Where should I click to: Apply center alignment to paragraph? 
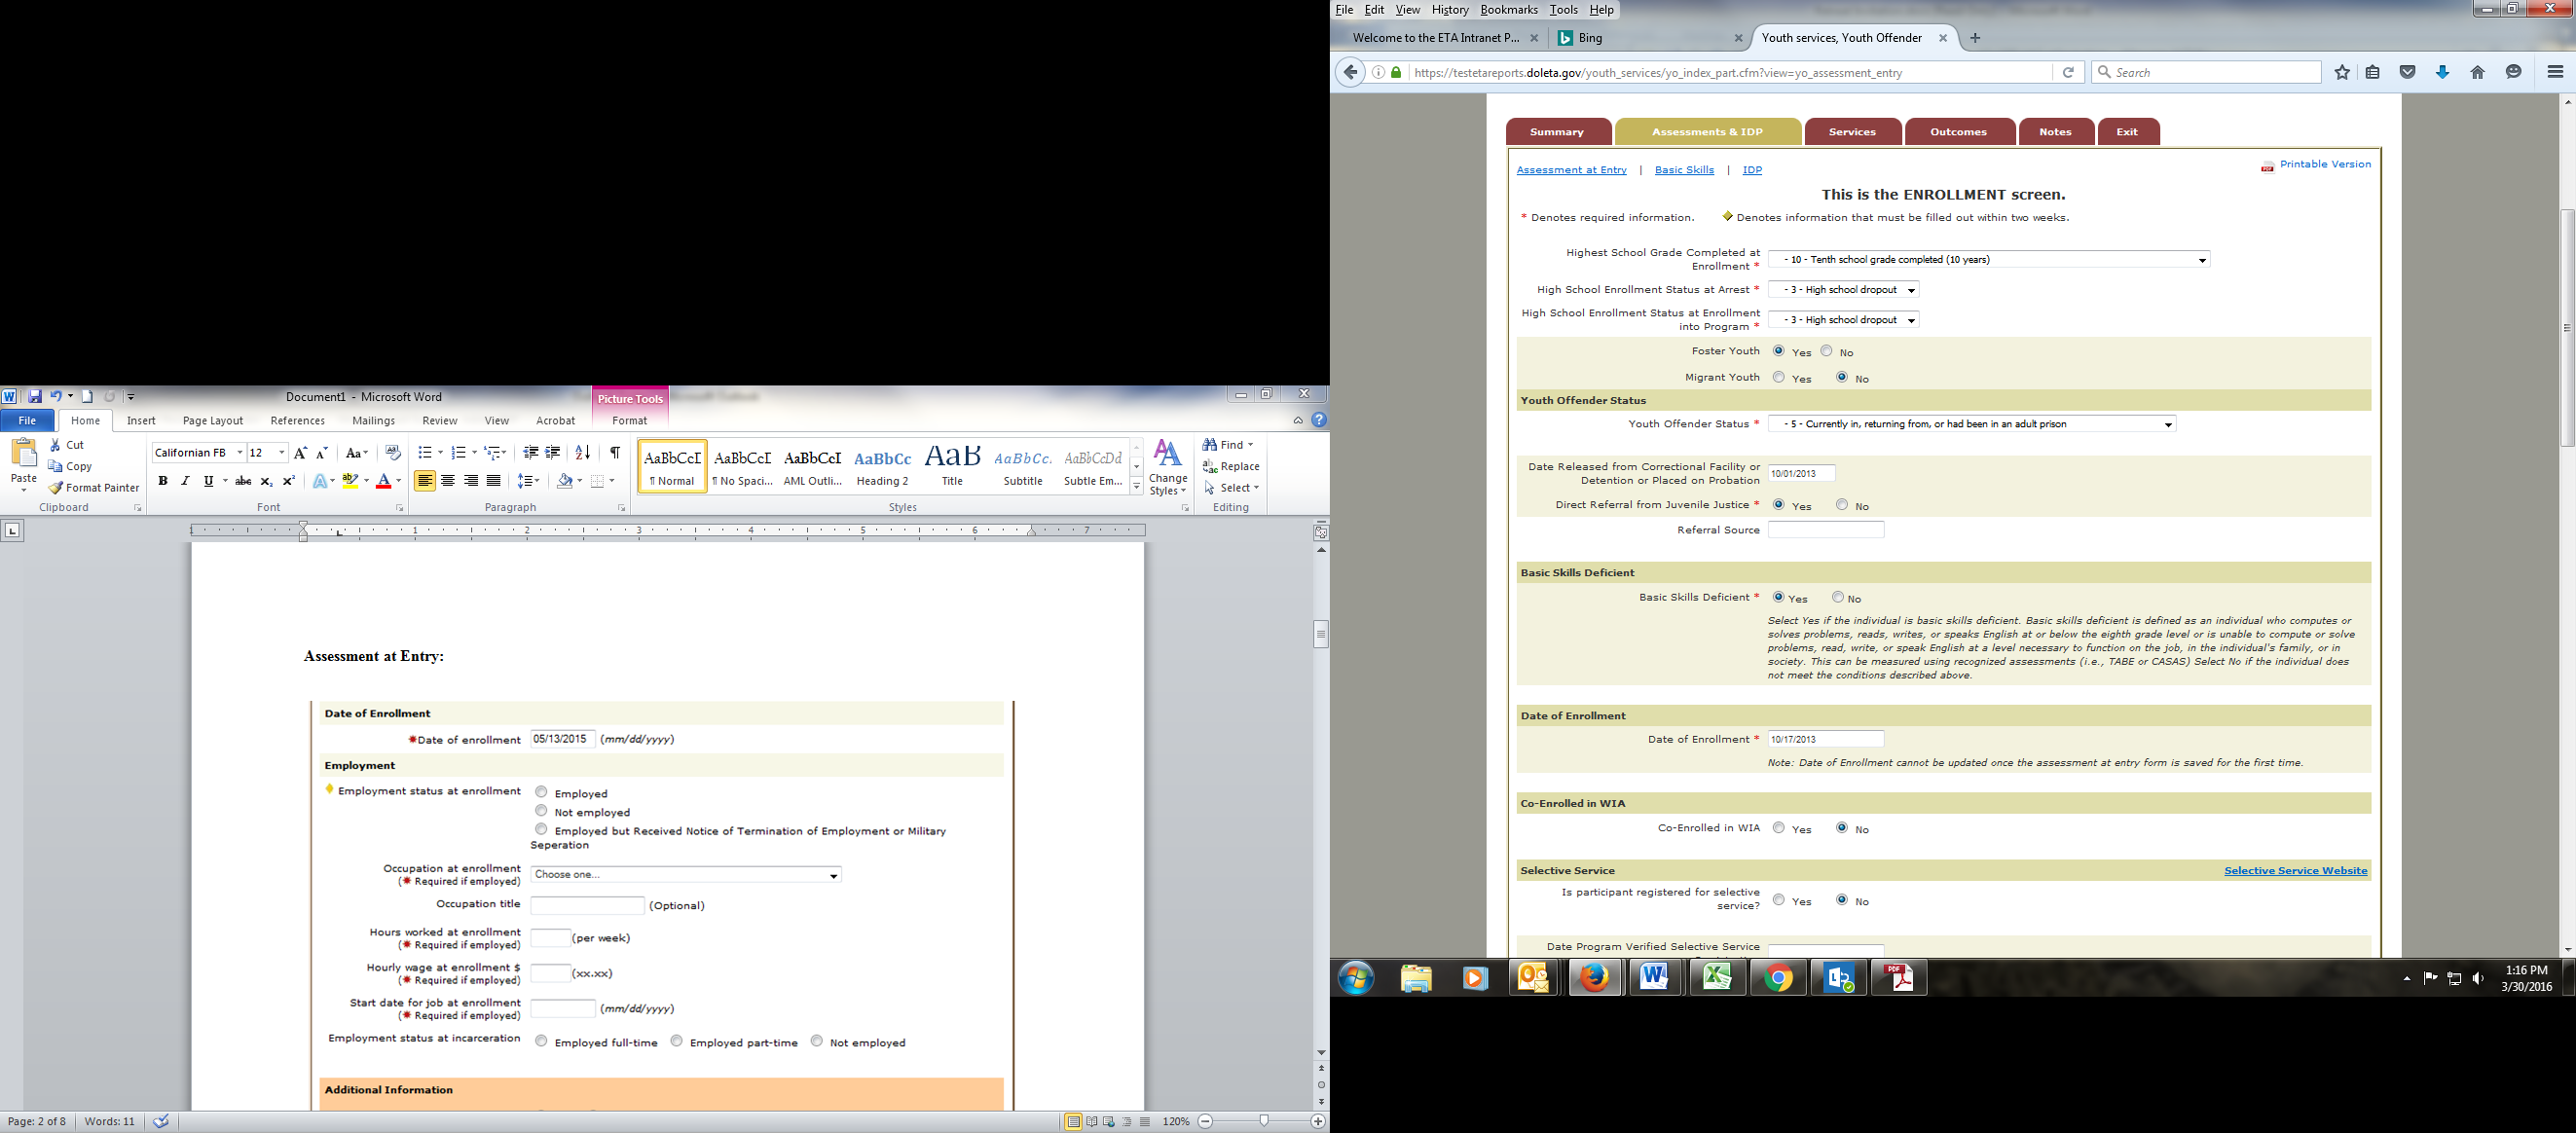coord(448,481)
